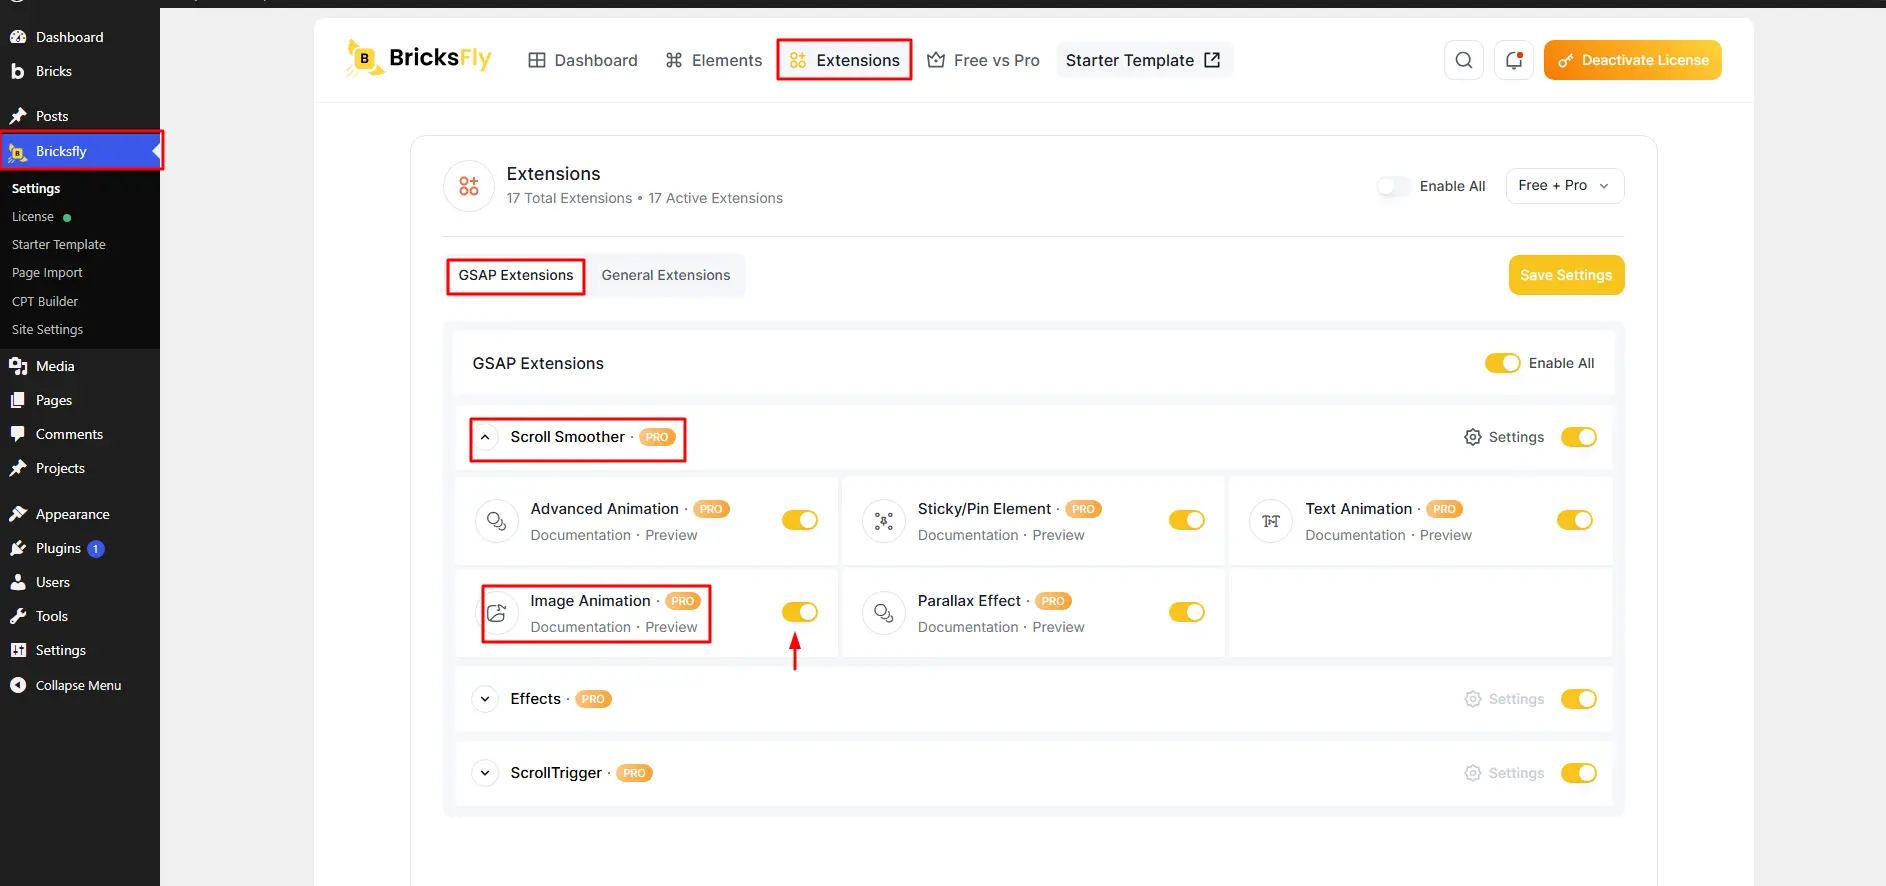This screenshot has width=1886, height=886.
Task: Open the Free vs Pro tab
Action: 984,60
